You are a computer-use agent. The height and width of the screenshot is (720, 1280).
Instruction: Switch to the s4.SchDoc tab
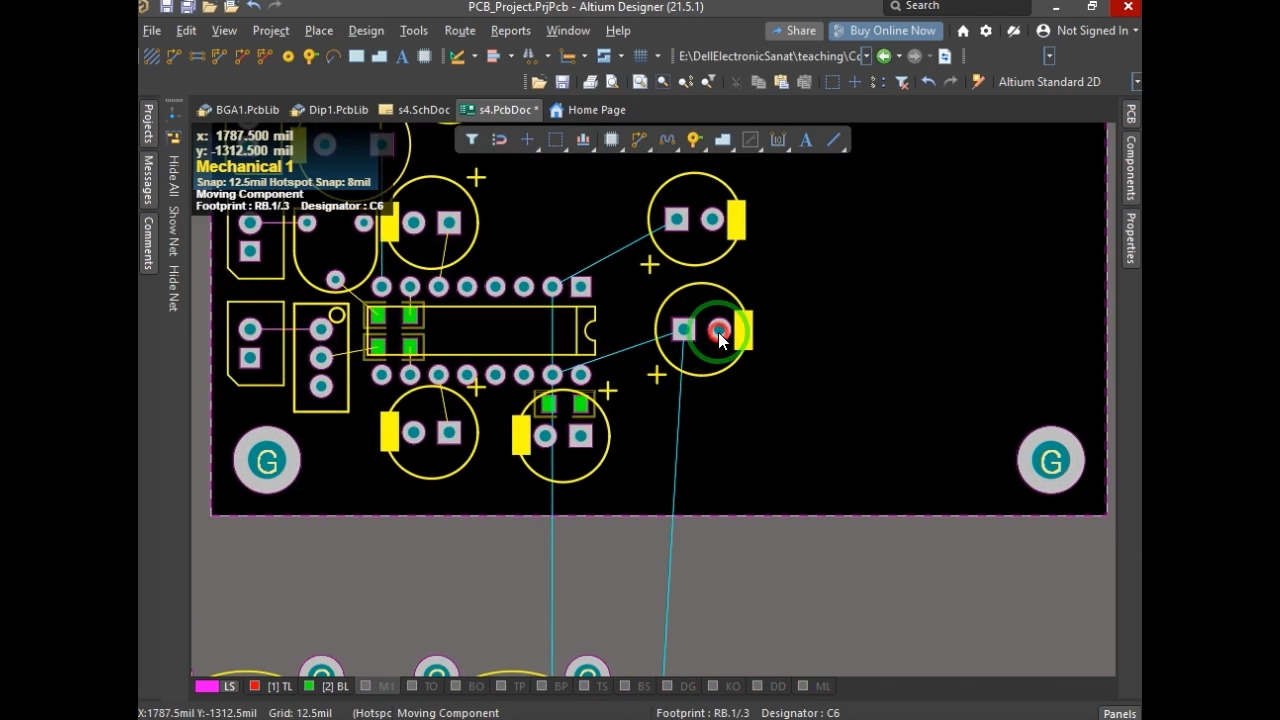415,110
